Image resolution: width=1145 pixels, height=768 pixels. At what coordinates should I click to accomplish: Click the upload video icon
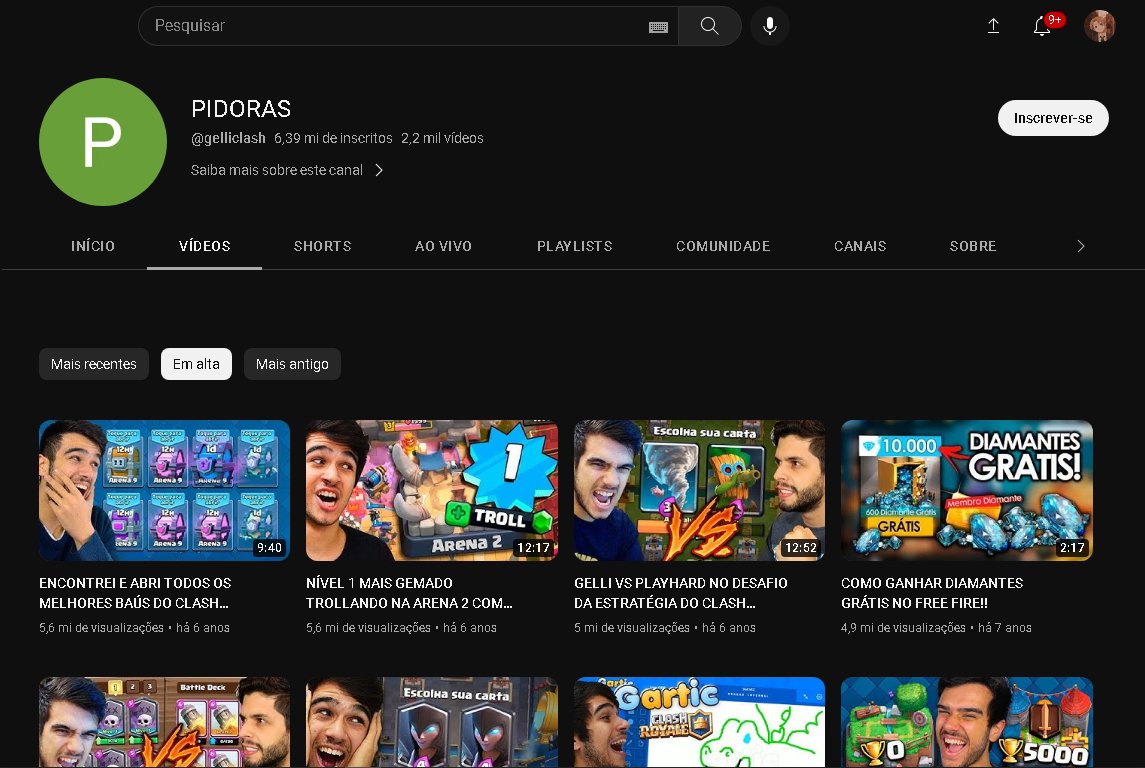click(x=993, y=26)
